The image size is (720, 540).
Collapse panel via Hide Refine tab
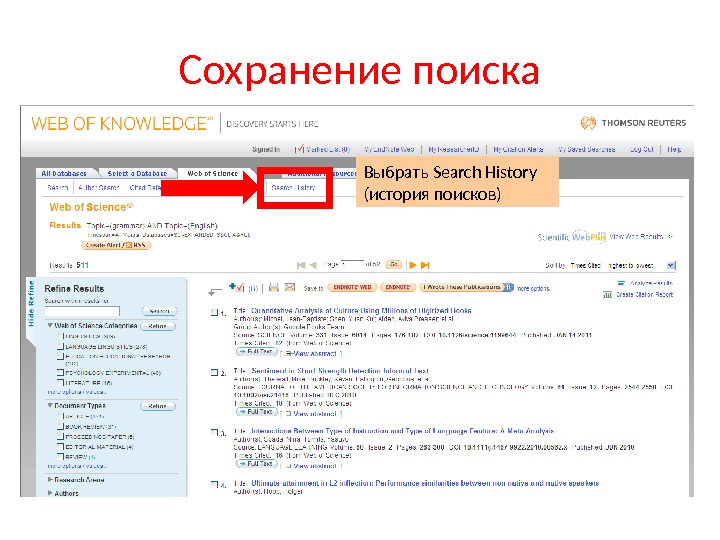(31, 304)
